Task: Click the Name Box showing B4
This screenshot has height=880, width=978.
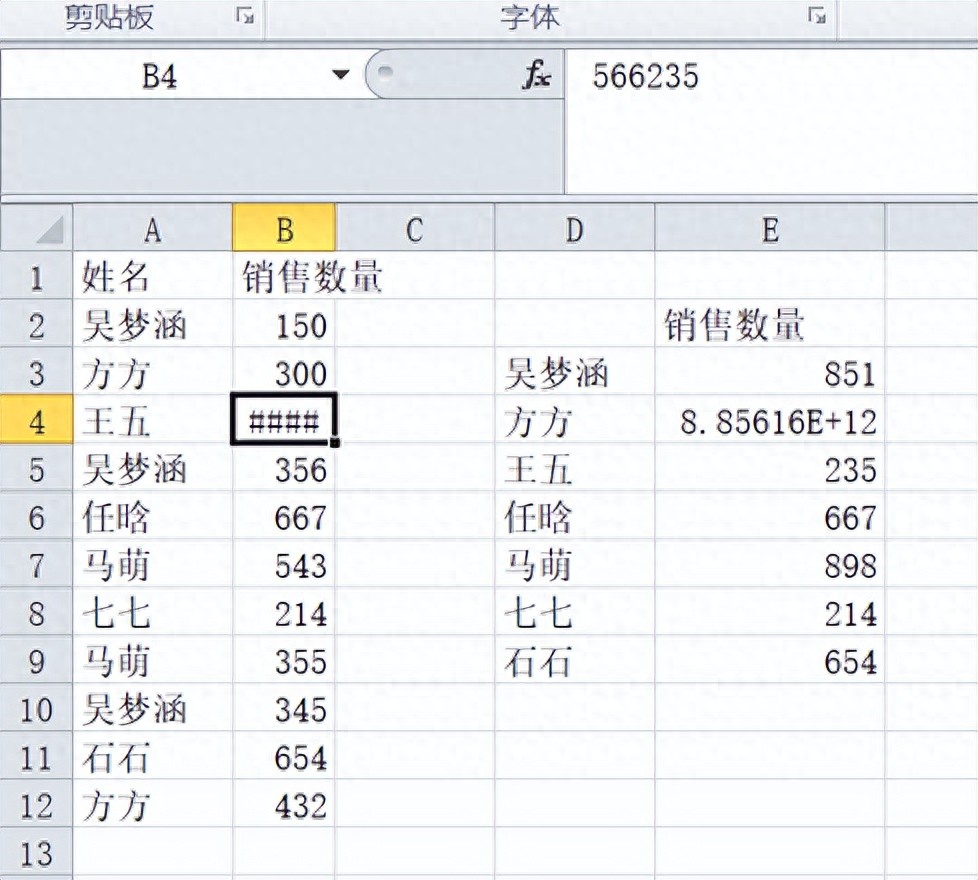Action: (160, 76)
